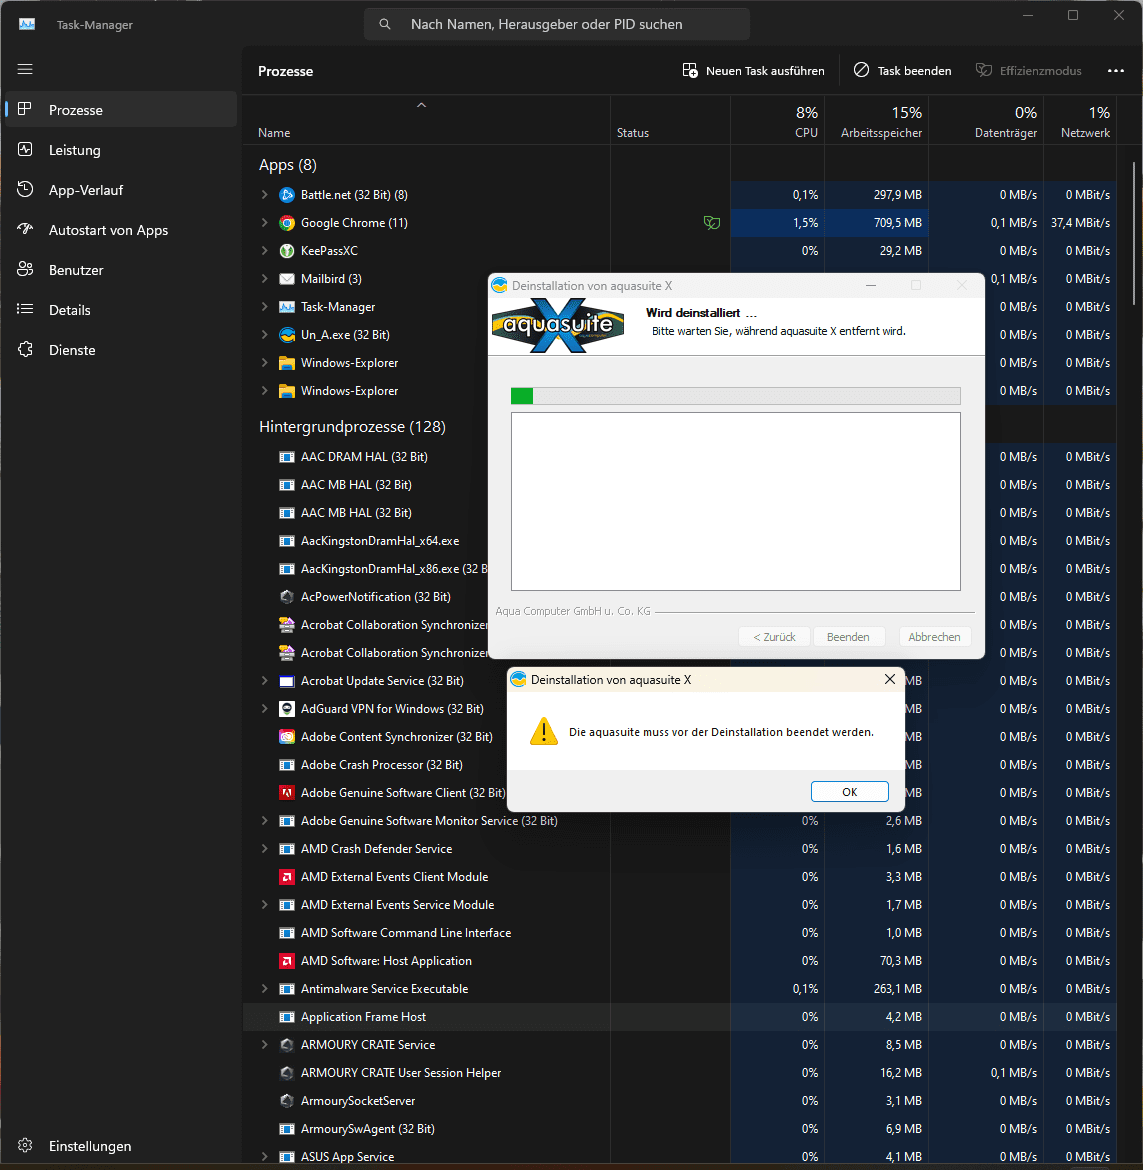This screenshot has height=1170, width=1143.
Task: Click the warning triangle icon
Action: [544, 731]
